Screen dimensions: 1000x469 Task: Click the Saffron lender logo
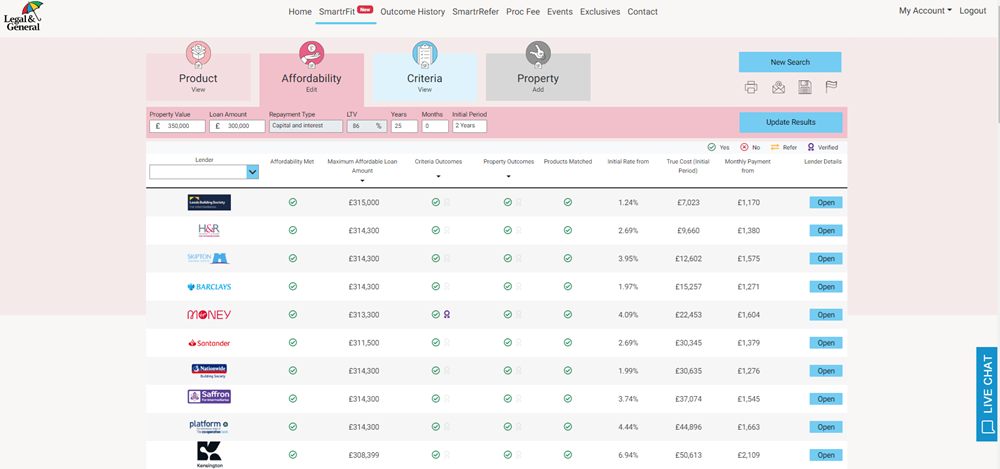click(x=209, y=397)
